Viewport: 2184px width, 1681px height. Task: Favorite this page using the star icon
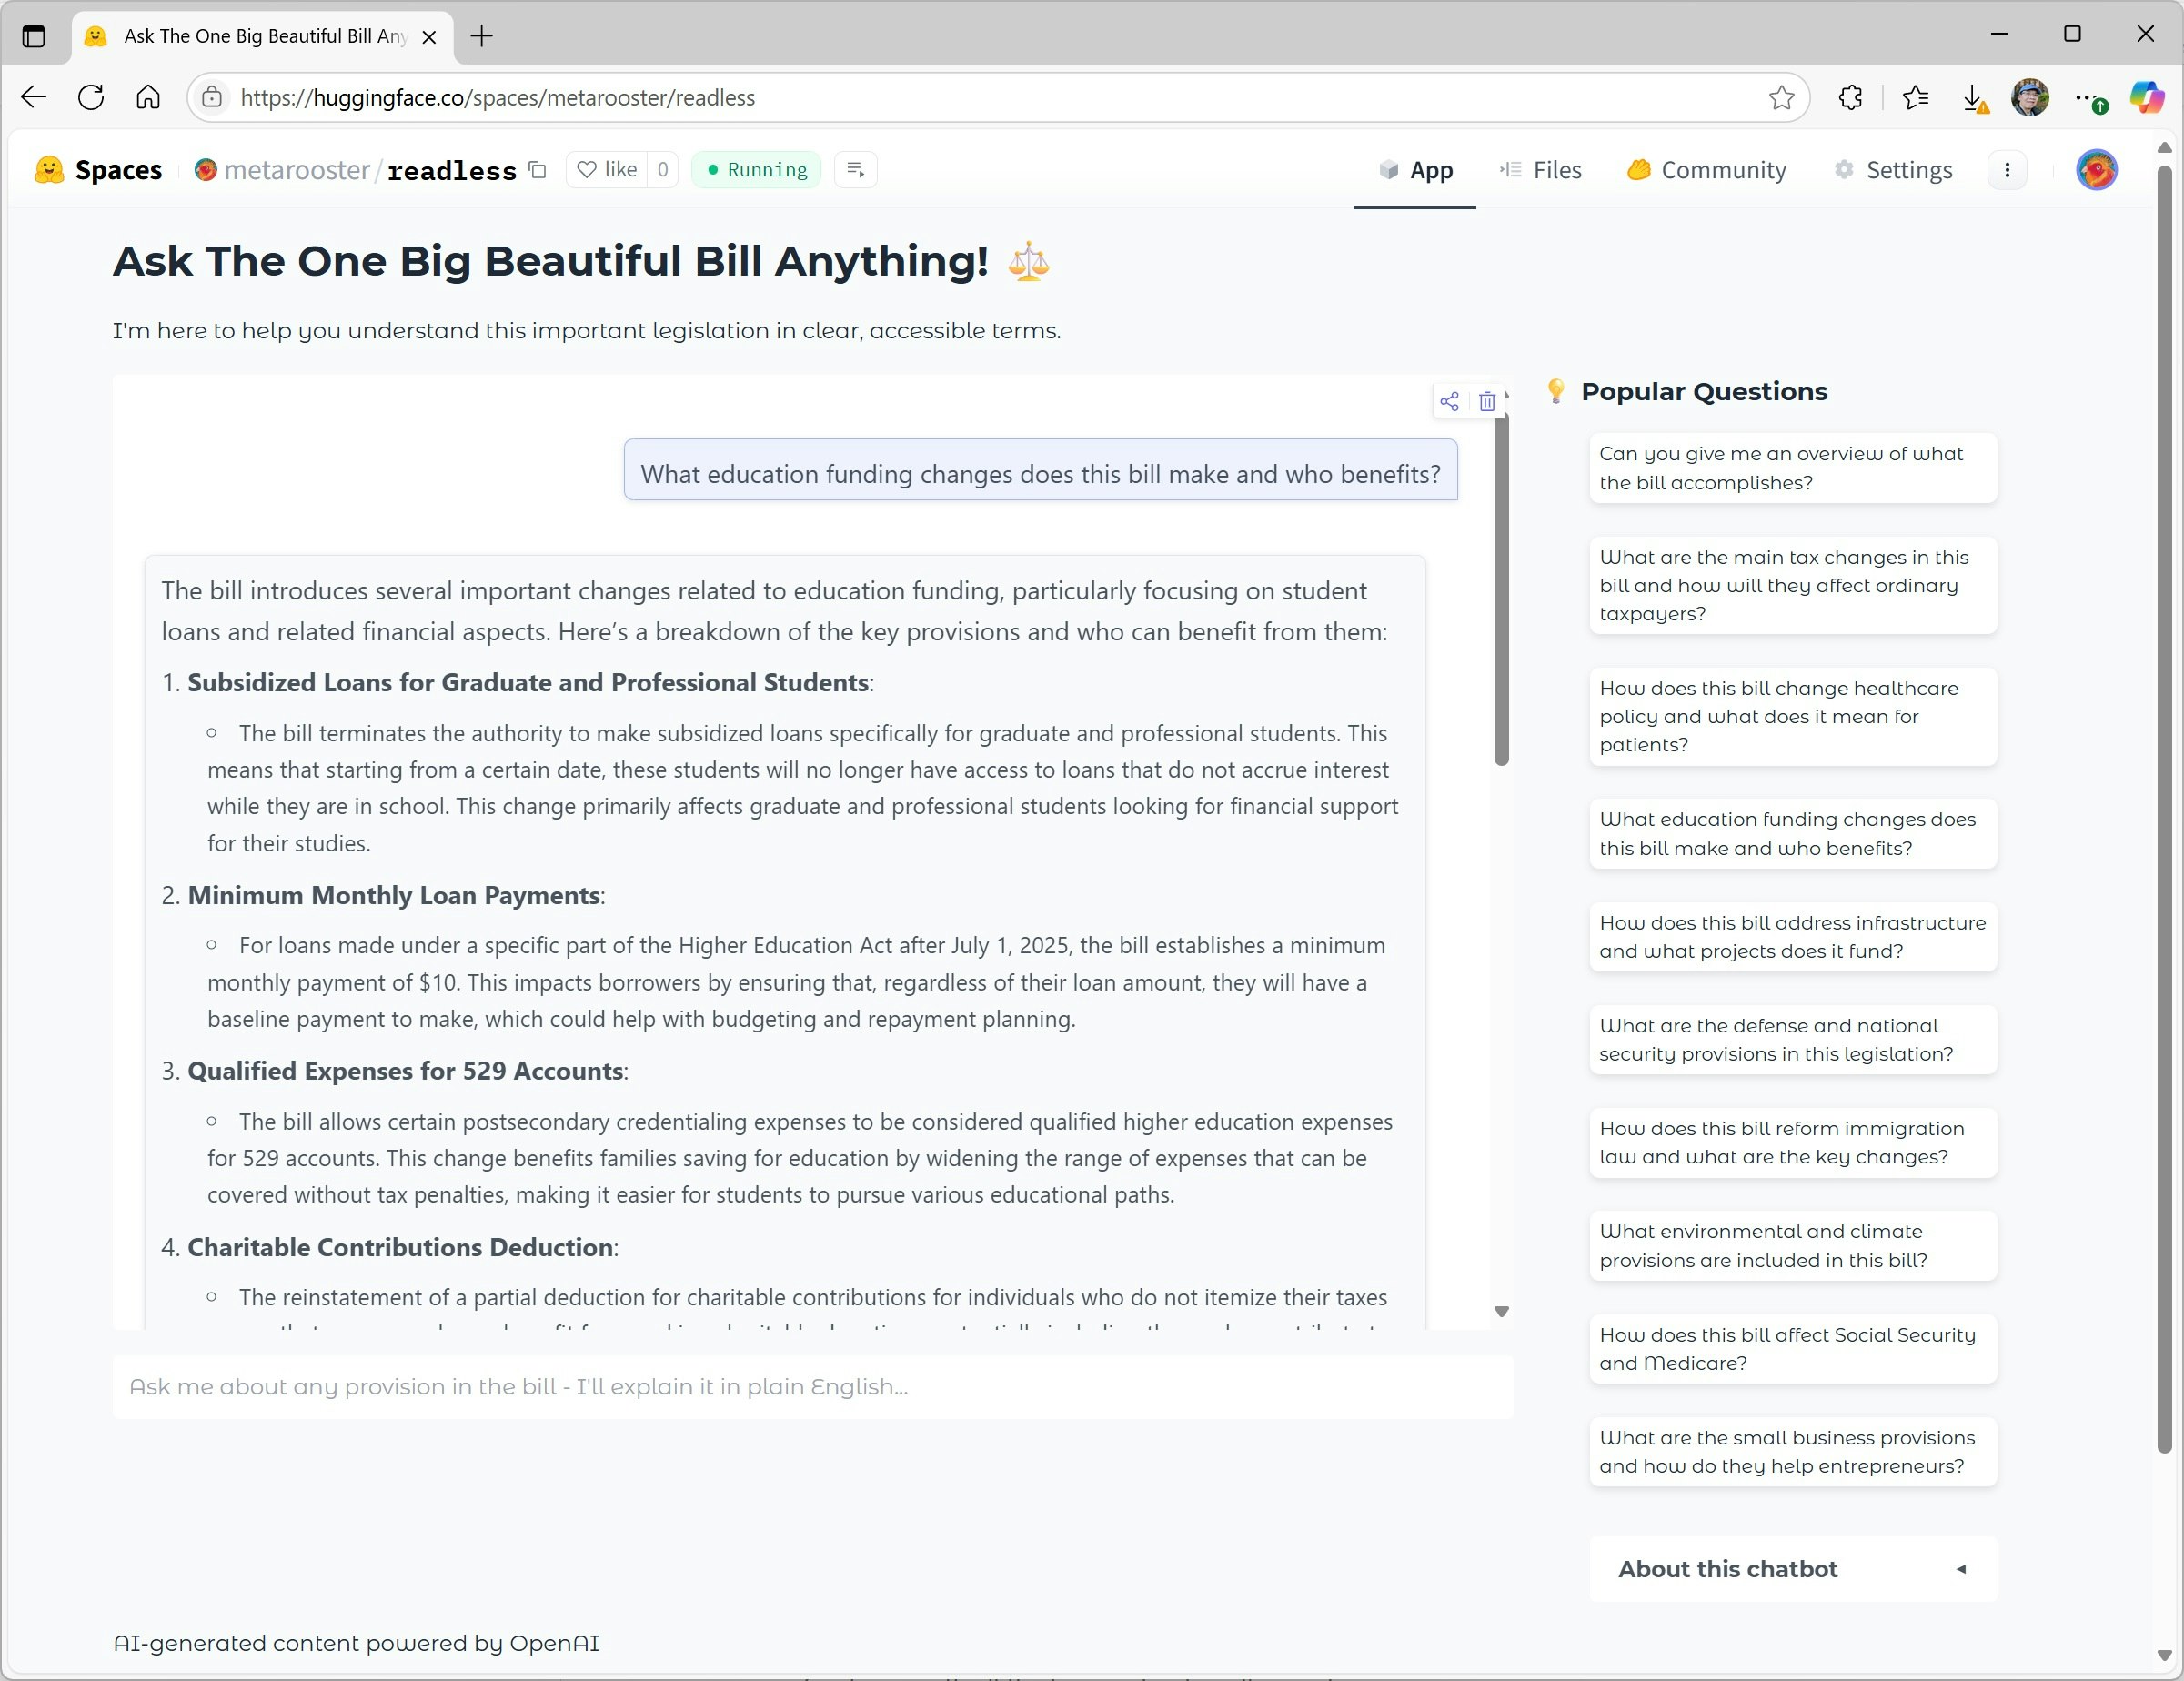pyautogui.click(x=1781, y=97)
